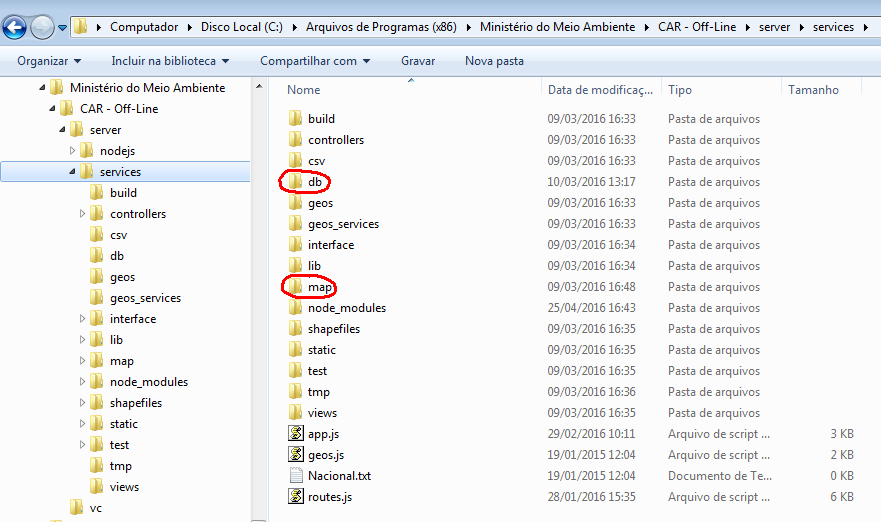Click geos_services folder icon in file list
Image resolution: width=882 pixels, height=522 pixels.
pos(295,223)
